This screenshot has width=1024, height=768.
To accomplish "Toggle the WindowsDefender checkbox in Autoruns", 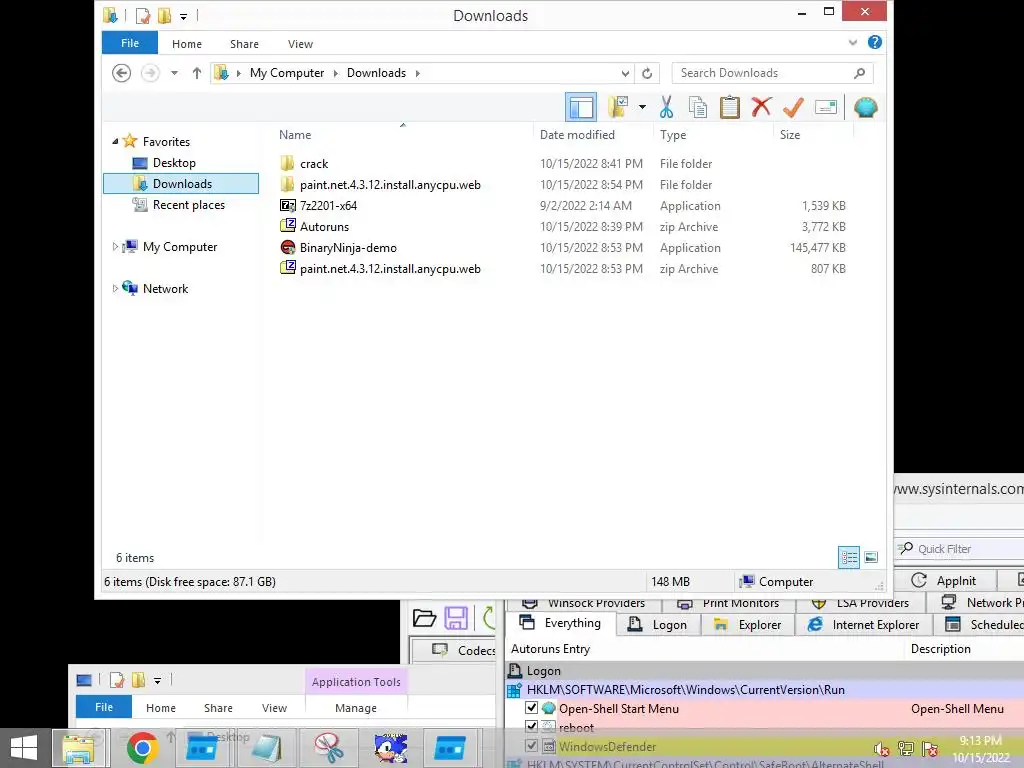I will click(532, 746).
